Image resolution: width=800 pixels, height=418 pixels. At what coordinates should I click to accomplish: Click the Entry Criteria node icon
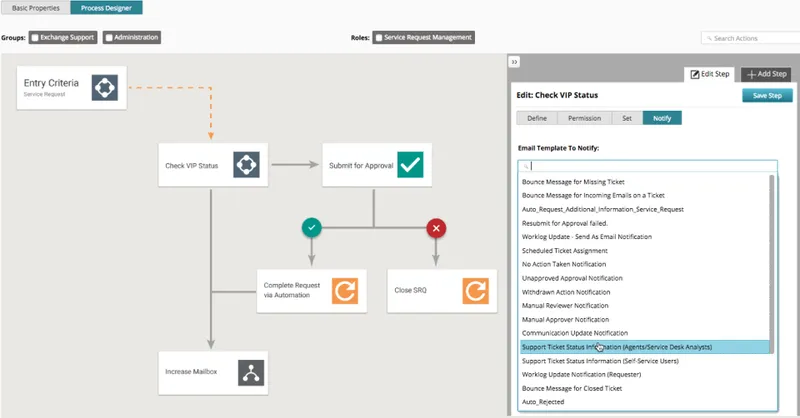coord(105,87)
